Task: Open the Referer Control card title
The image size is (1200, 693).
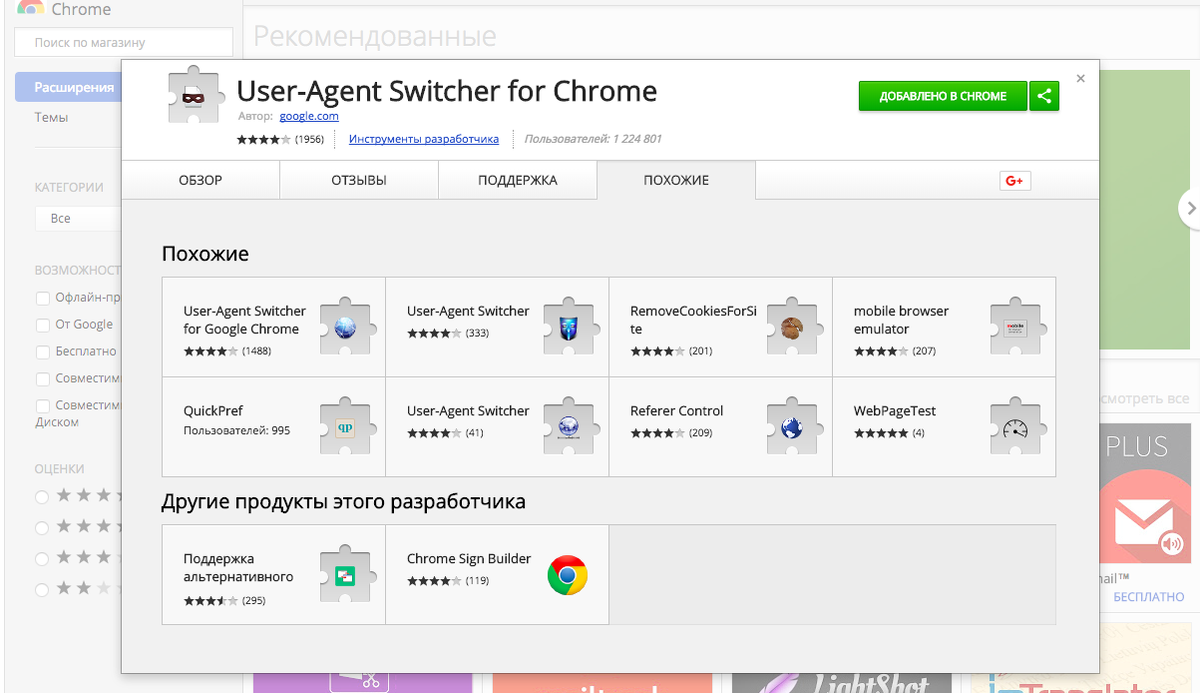Action: click(677, 411)
